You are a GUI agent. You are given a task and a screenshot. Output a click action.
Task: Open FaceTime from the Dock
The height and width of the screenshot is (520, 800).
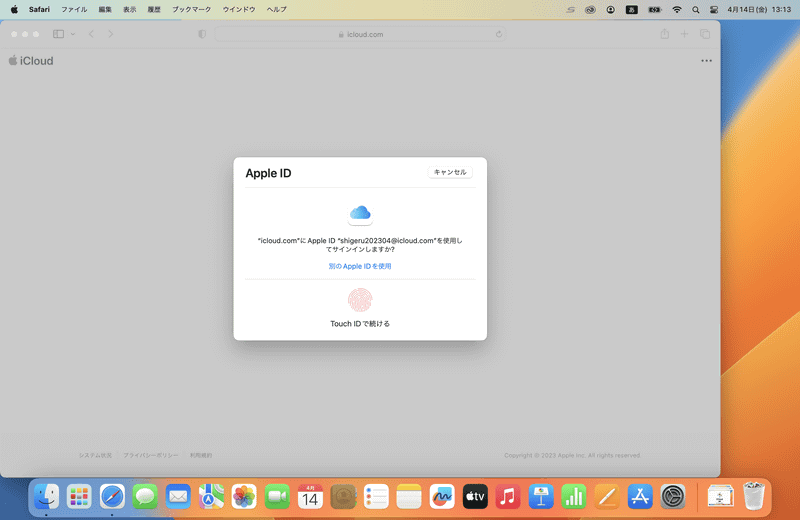click(277, 497)
